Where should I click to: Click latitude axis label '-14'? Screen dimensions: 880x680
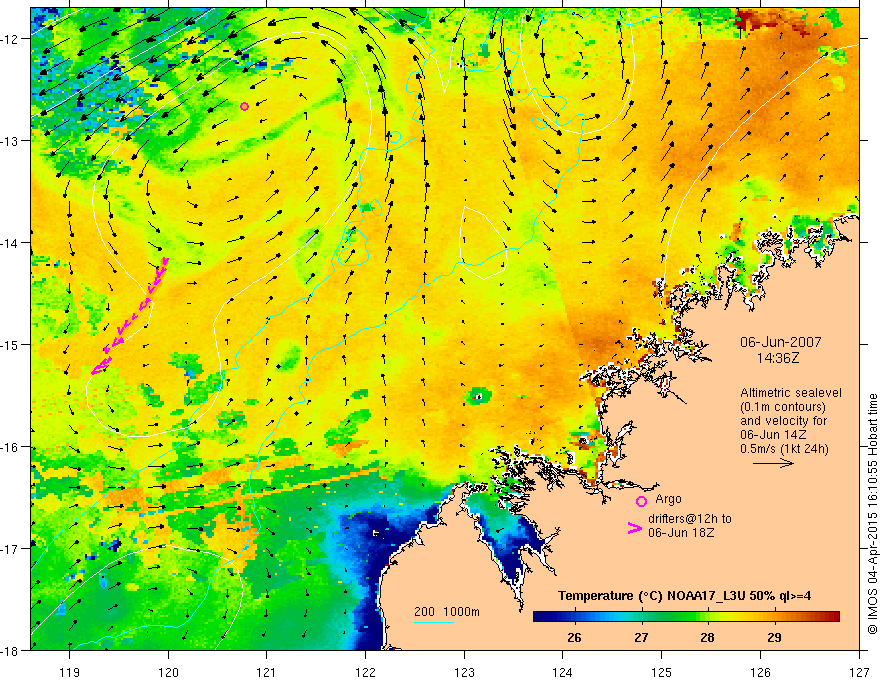click(10, 243)
